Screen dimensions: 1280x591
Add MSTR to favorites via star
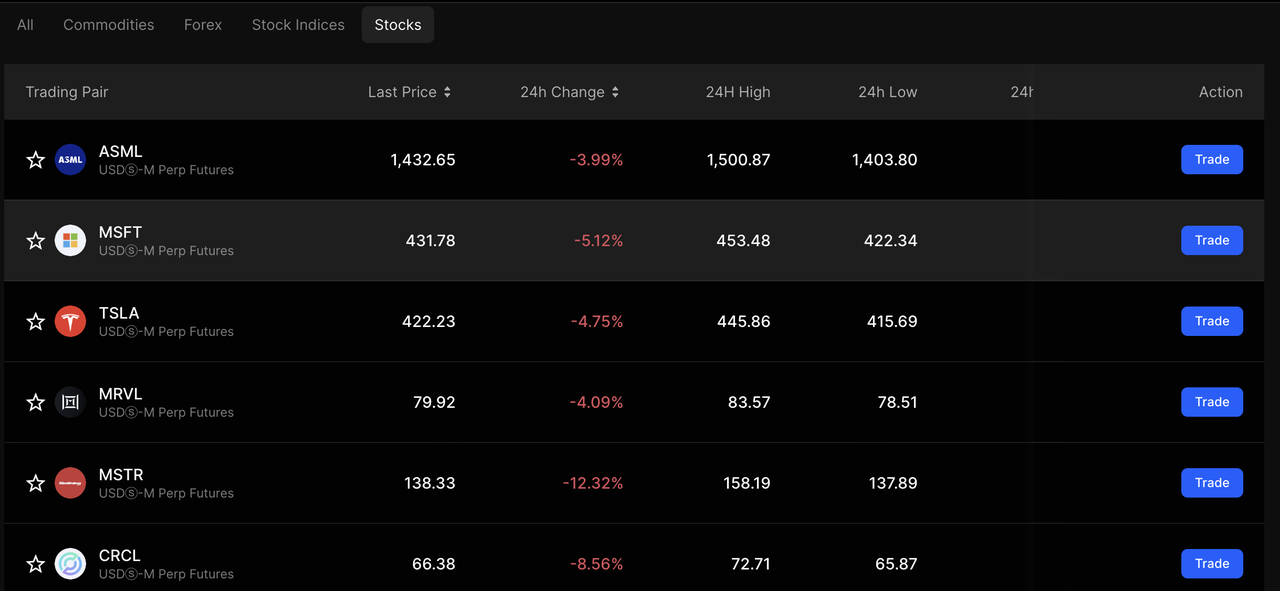pyautogui.click(x=36, y=483)
